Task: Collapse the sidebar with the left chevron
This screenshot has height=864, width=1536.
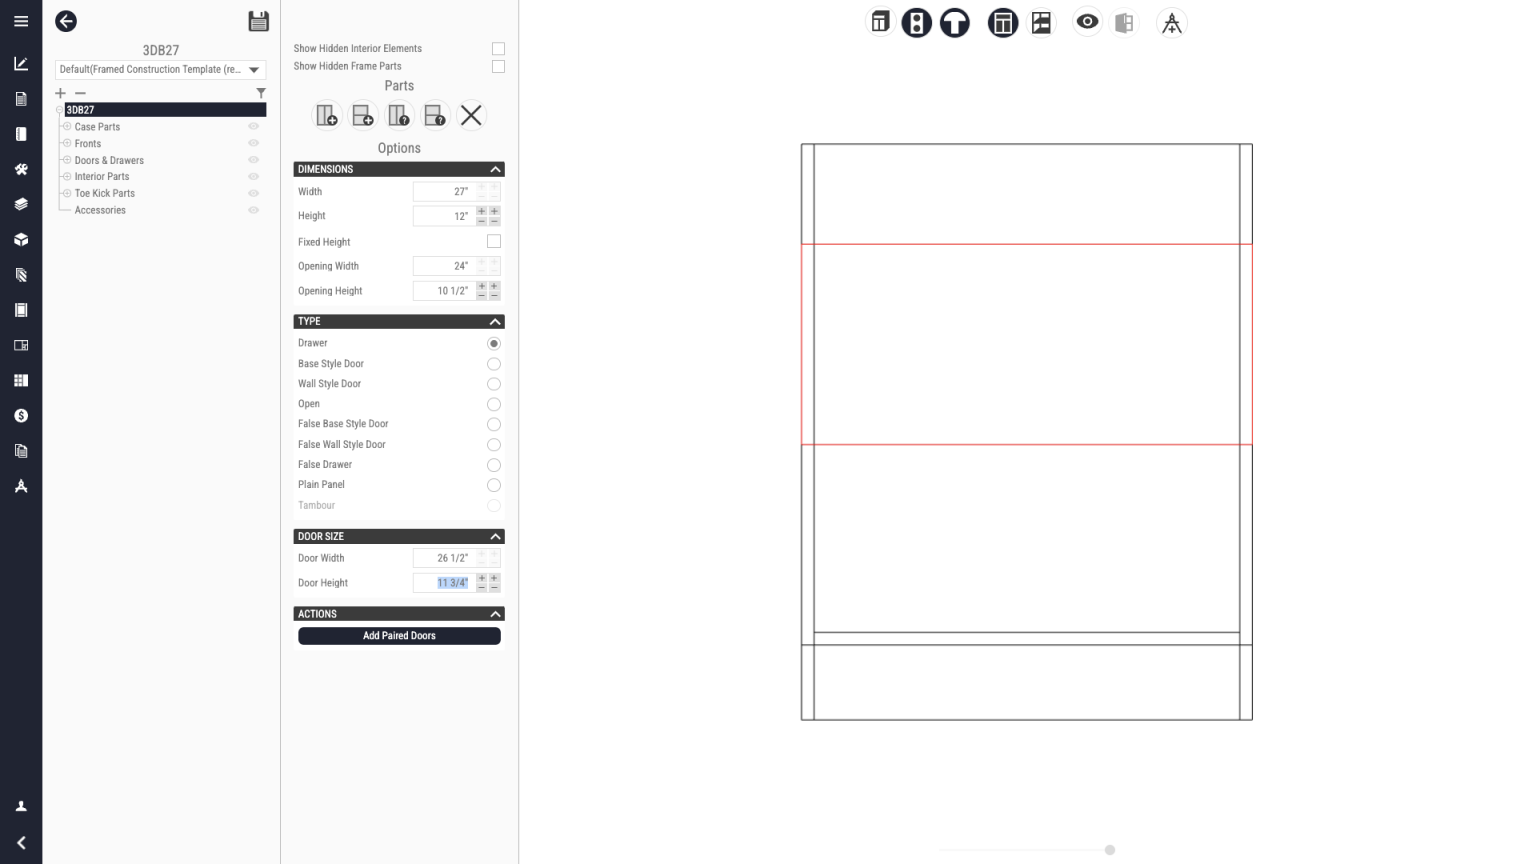Action: [x=21, y=843]
